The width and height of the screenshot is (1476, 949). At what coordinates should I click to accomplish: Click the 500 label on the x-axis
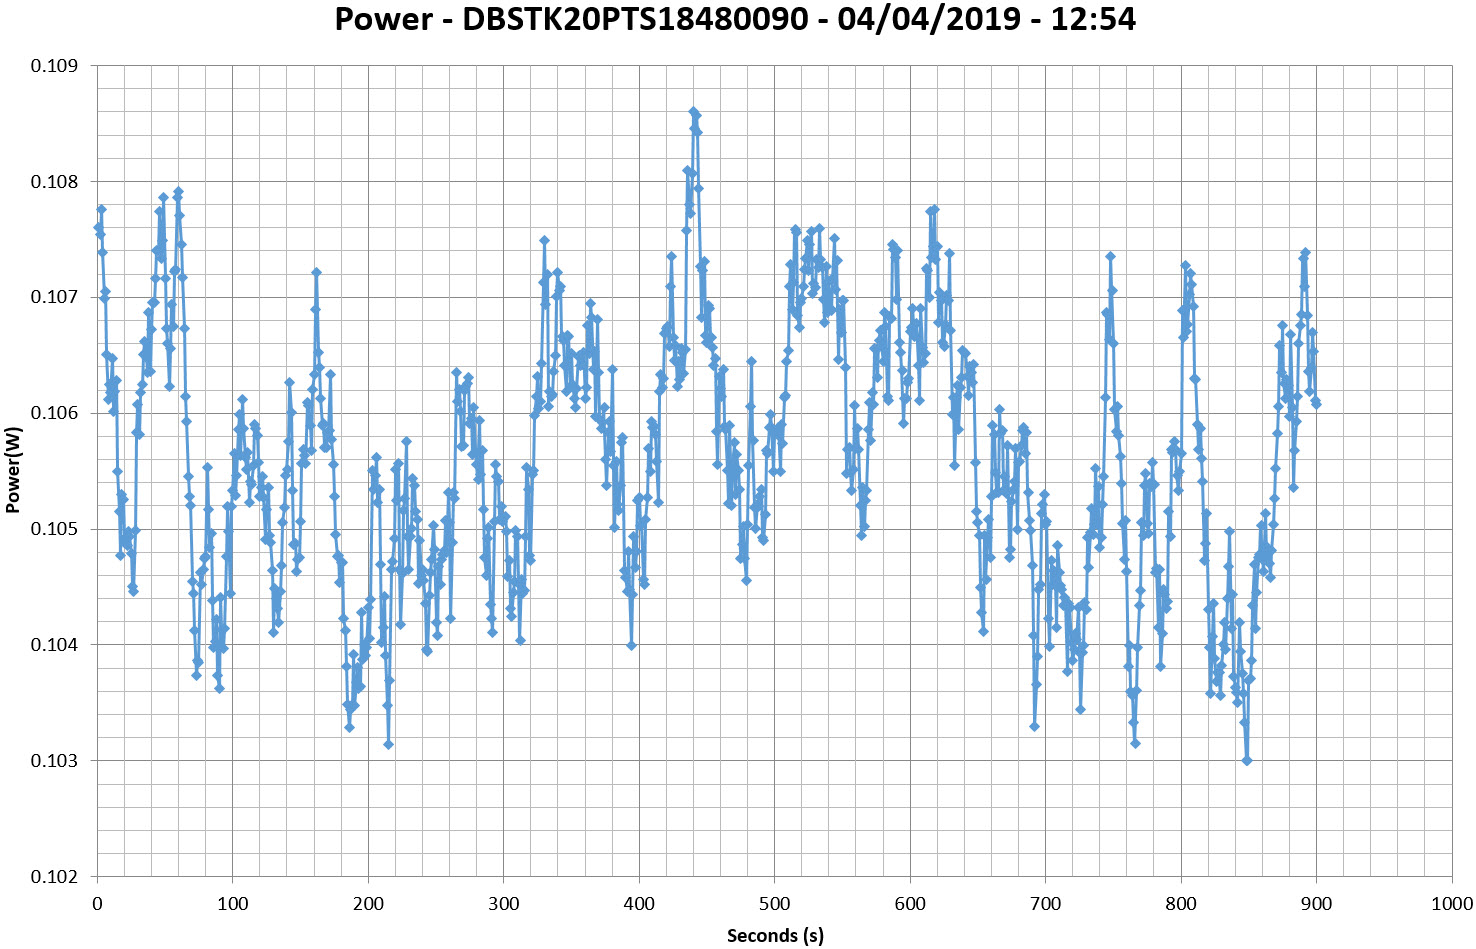pyautogui.click(x=775, y=905)
